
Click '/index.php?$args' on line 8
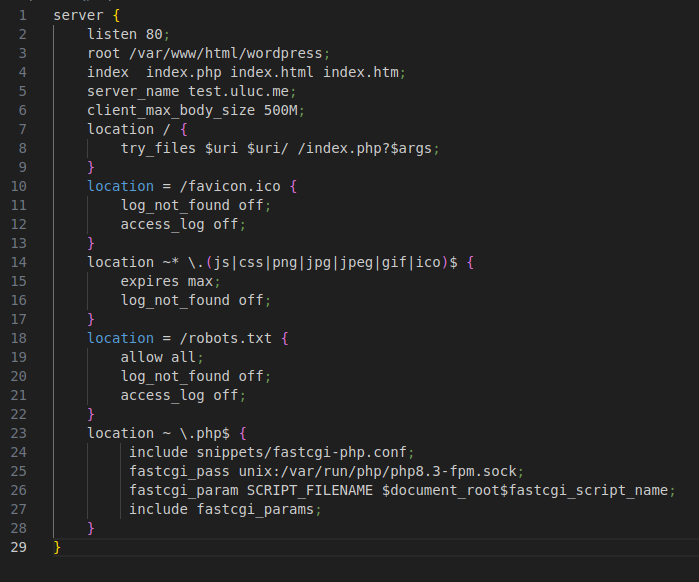365,149
